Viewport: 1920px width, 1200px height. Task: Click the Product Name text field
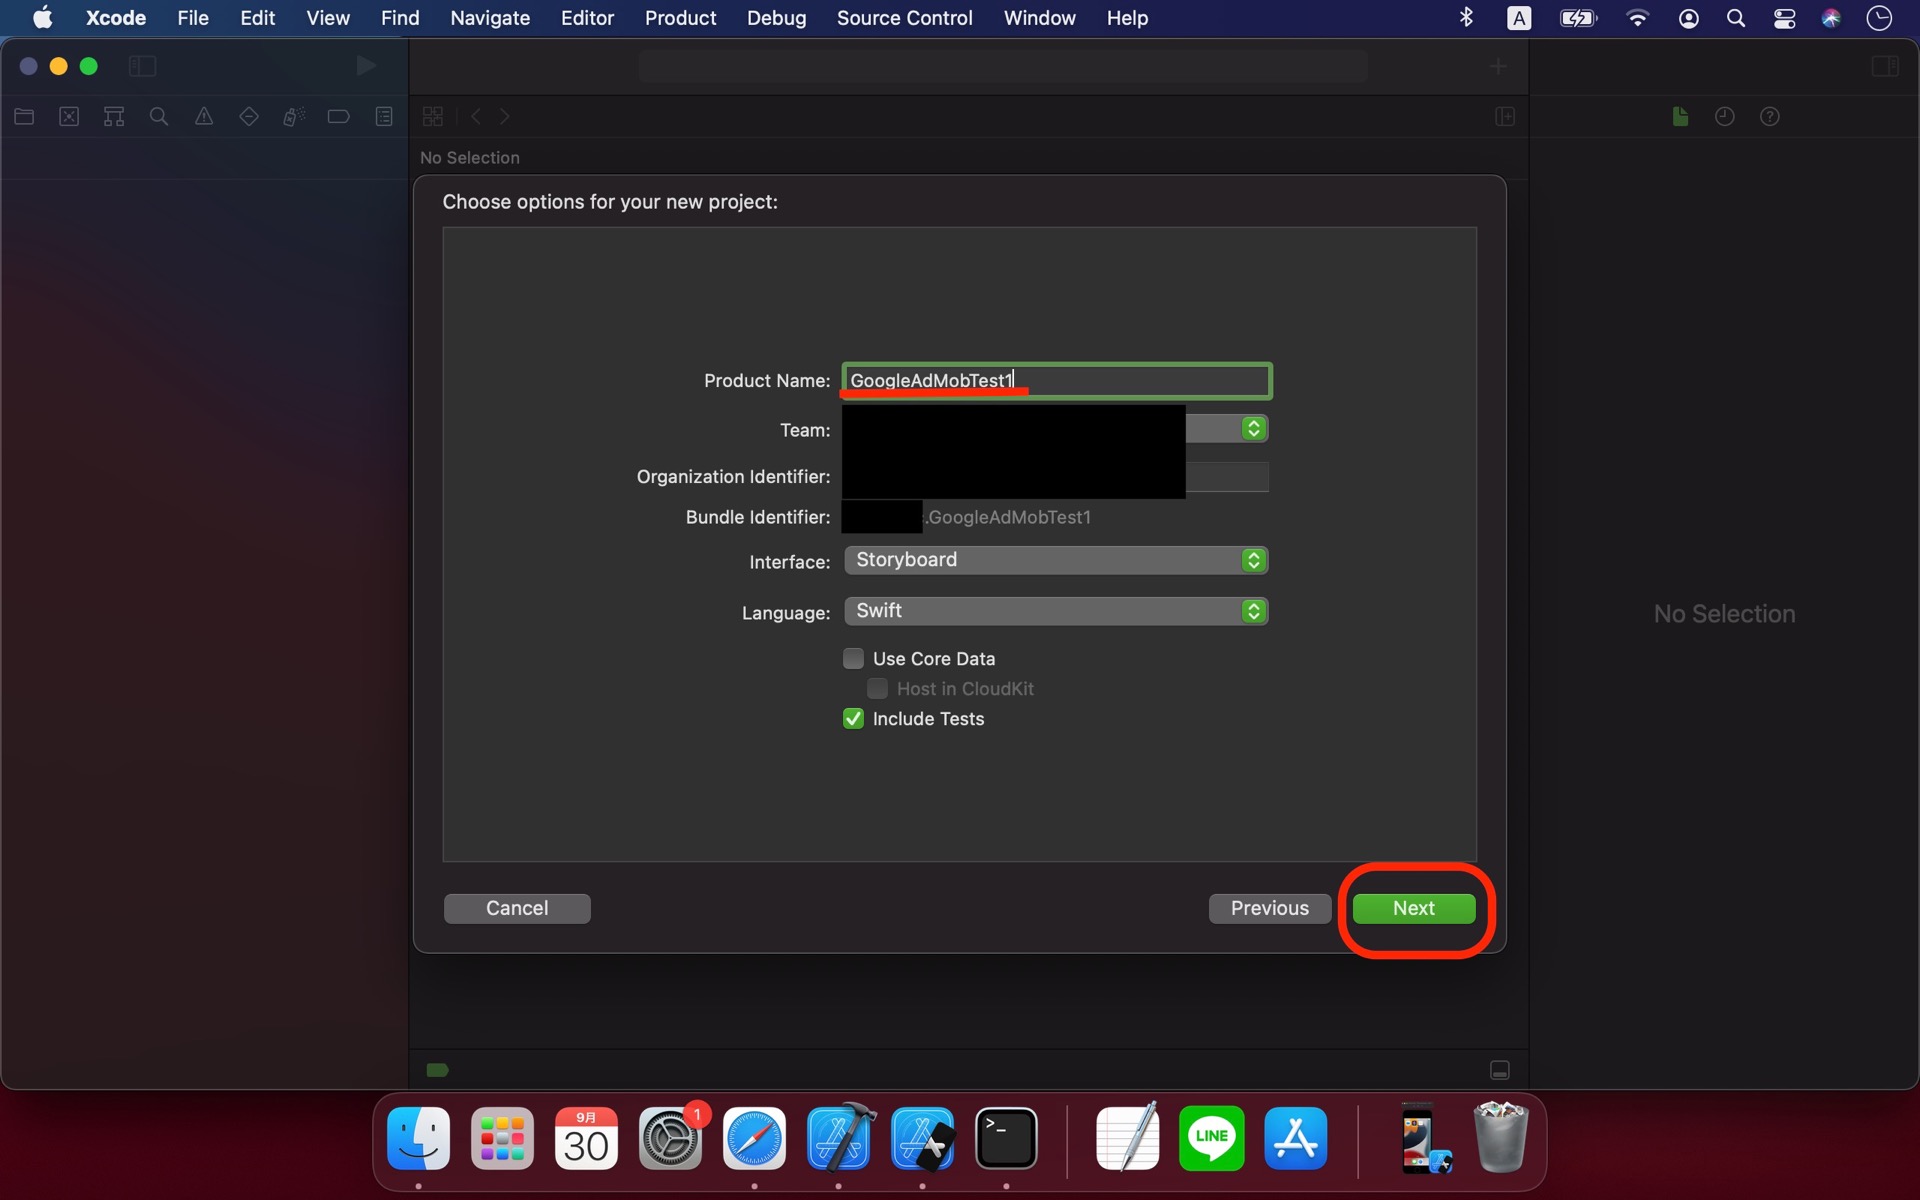(1057, 381)
